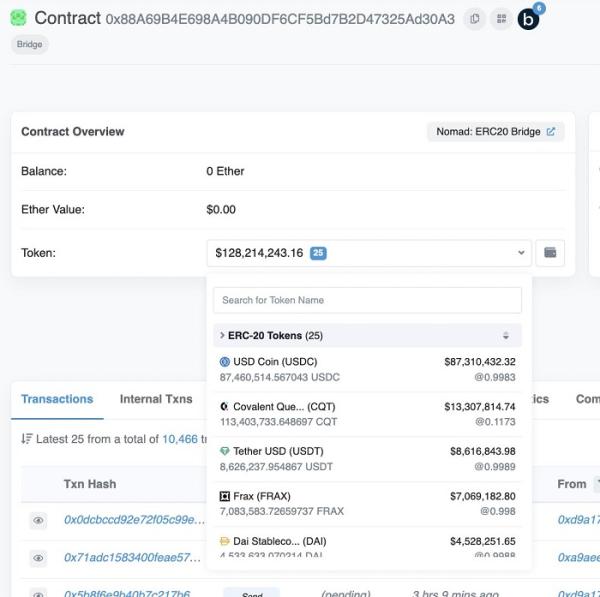The image size is (600, 597).
Task: Click the Dai Stablecoin token icon
Action: (x=225, y=541)
